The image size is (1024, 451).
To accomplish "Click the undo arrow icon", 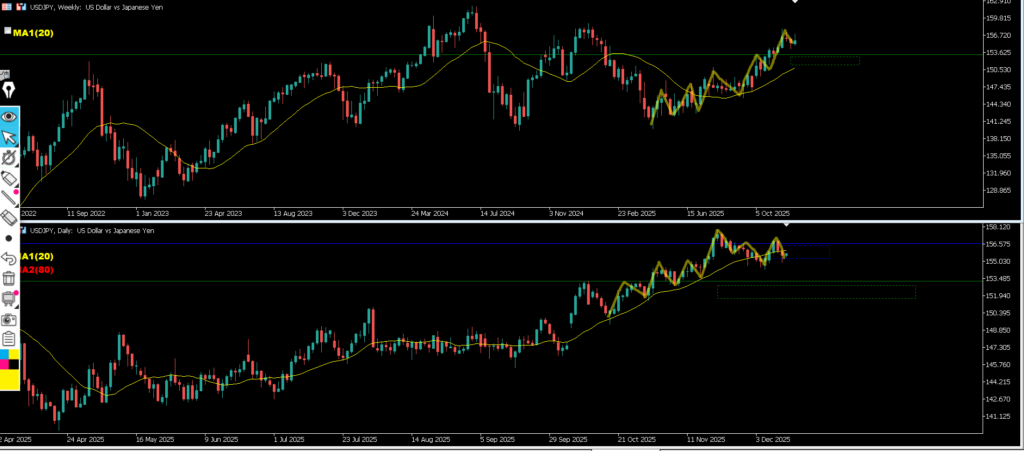I will pyautogui.click(x=9, y=258).
